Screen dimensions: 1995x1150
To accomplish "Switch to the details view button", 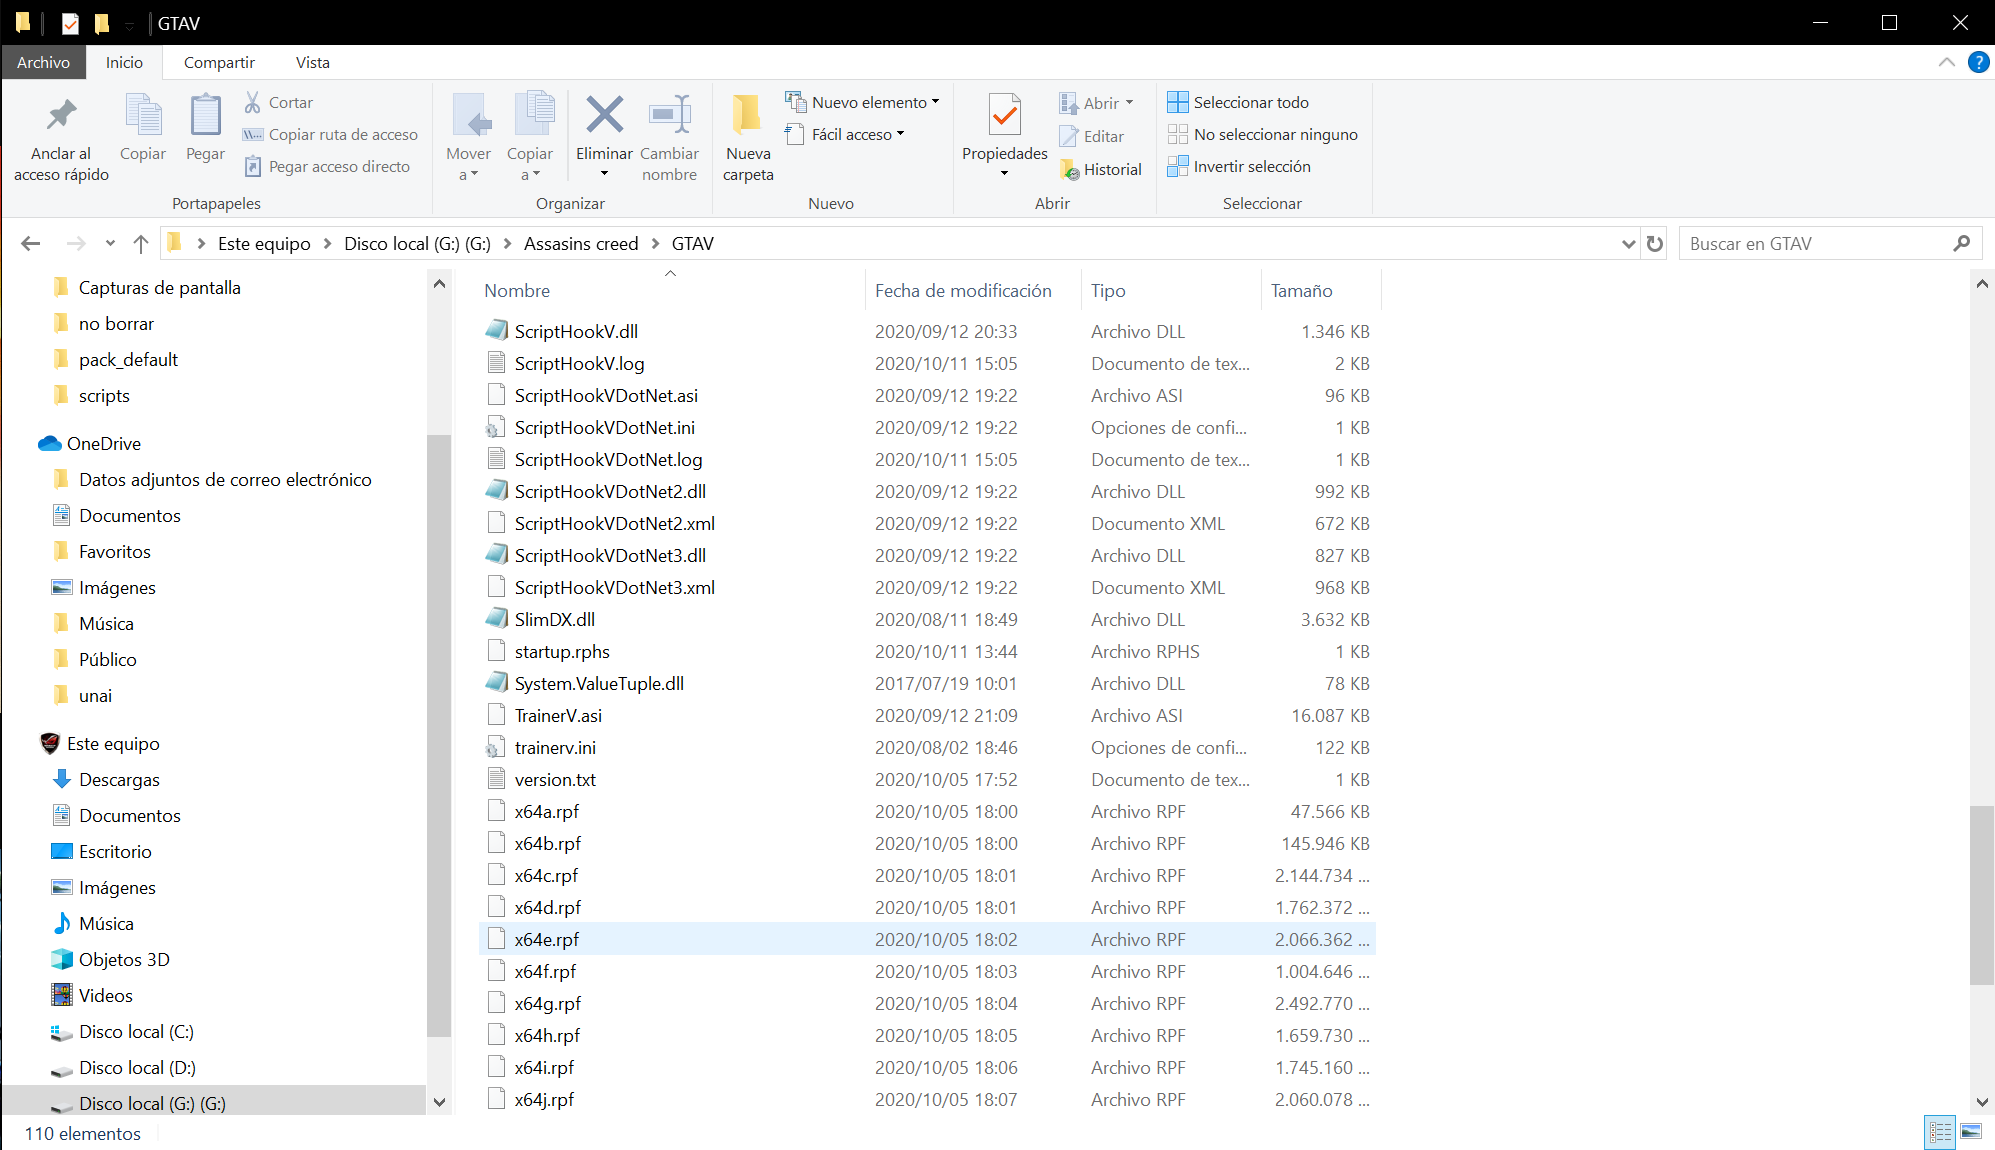I will point(1940,1132).
